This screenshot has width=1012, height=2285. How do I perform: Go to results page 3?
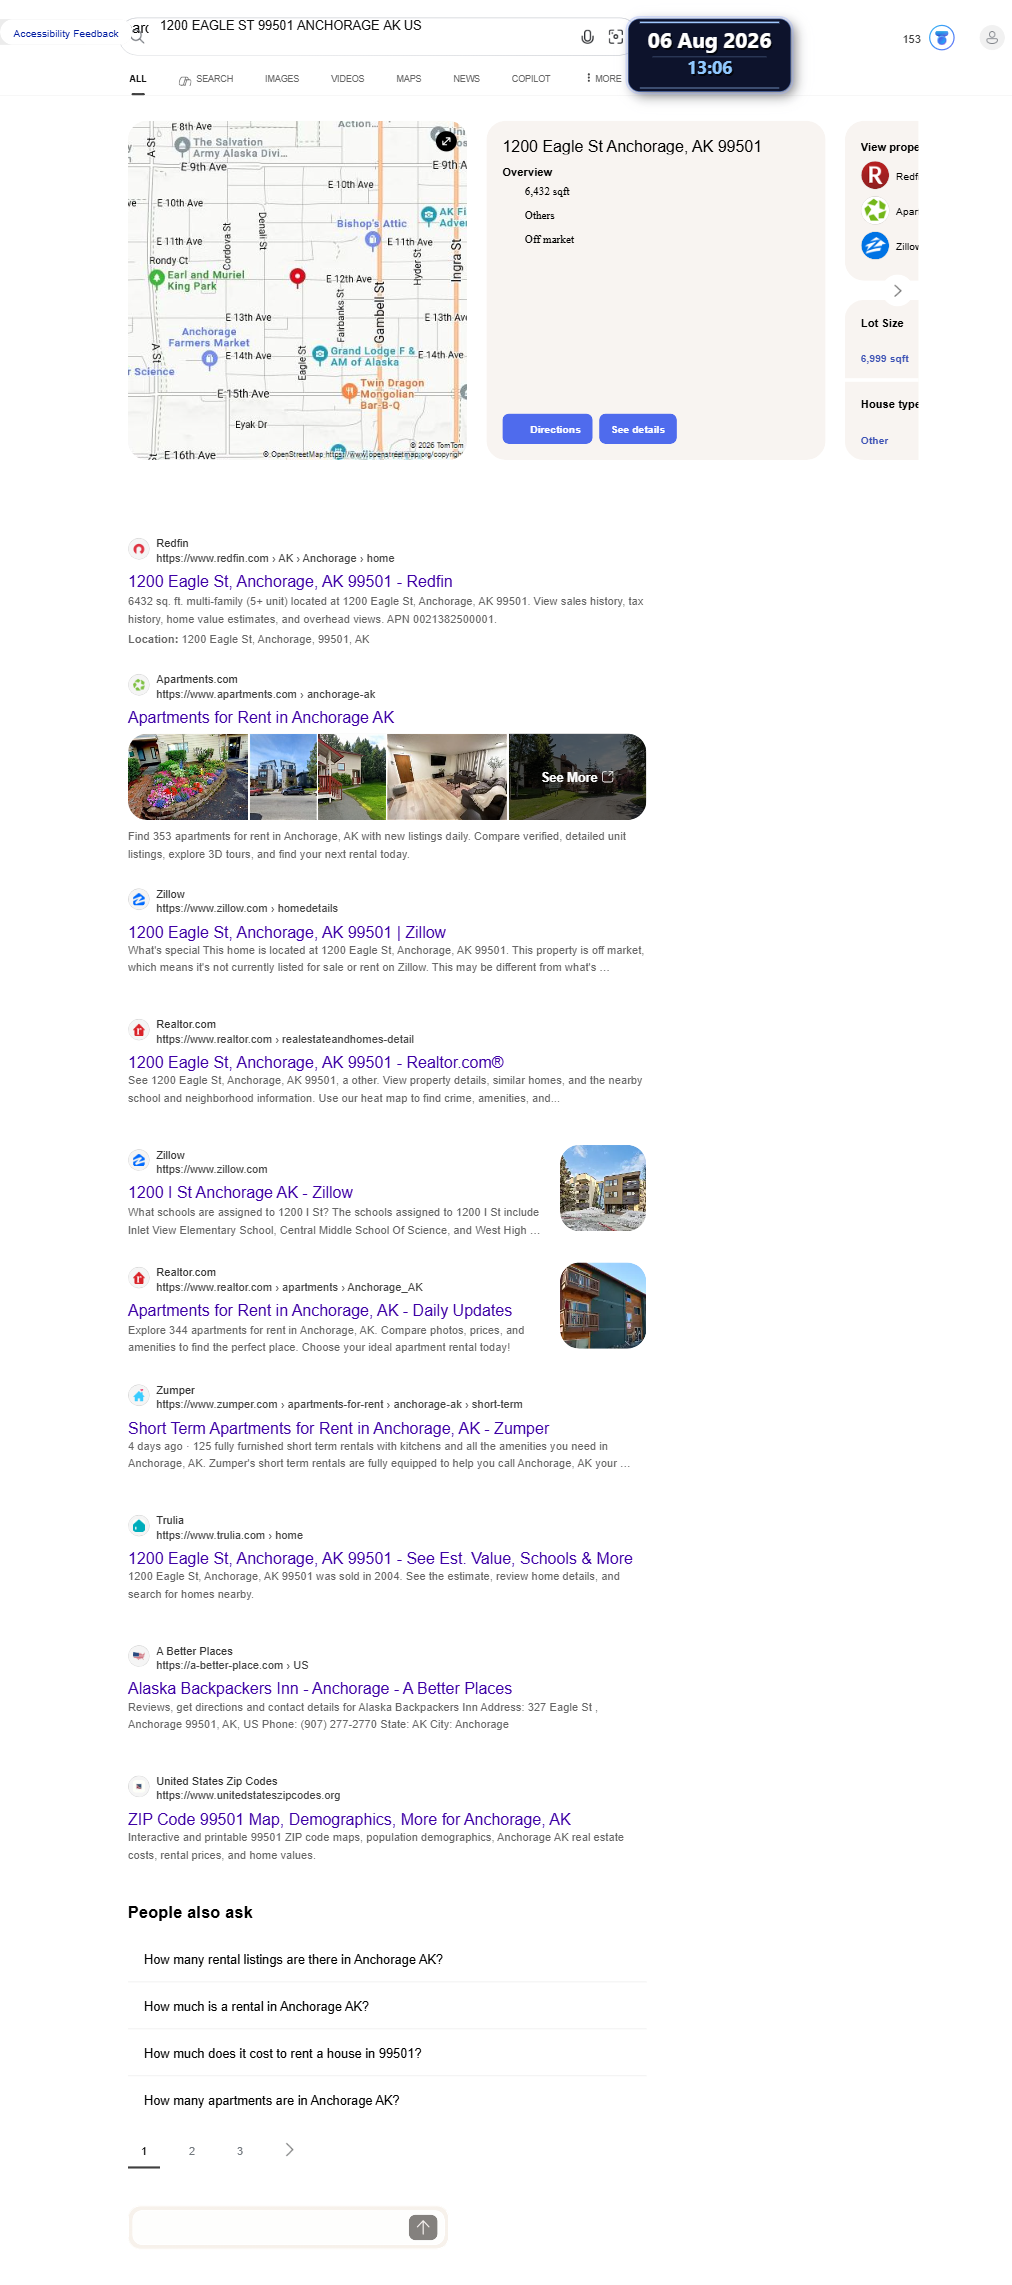[x=240, y=2151]
